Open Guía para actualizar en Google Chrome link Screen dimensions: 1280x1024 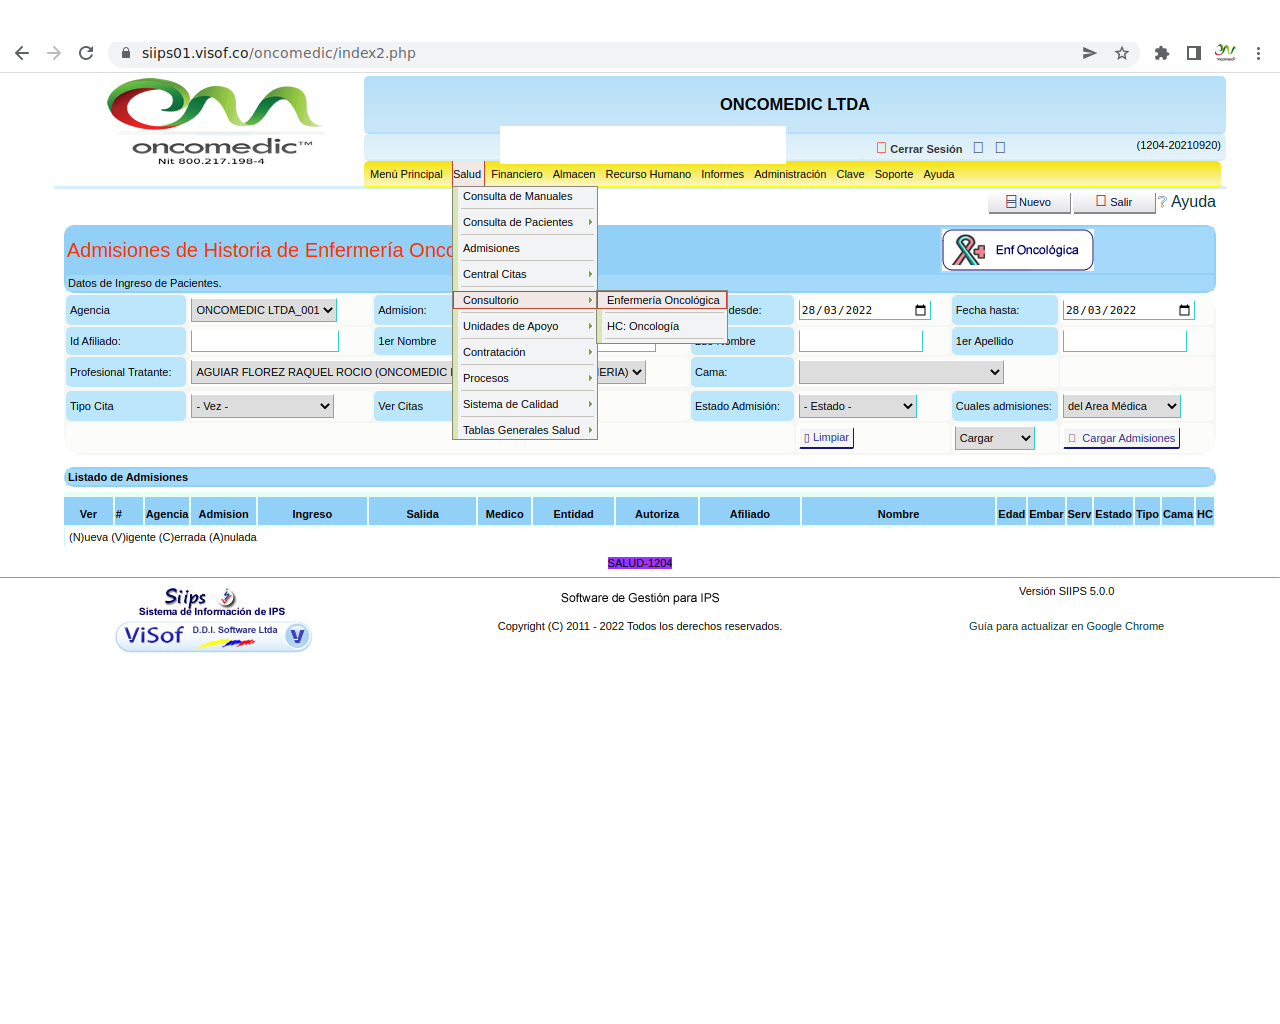coord(1066,626)
